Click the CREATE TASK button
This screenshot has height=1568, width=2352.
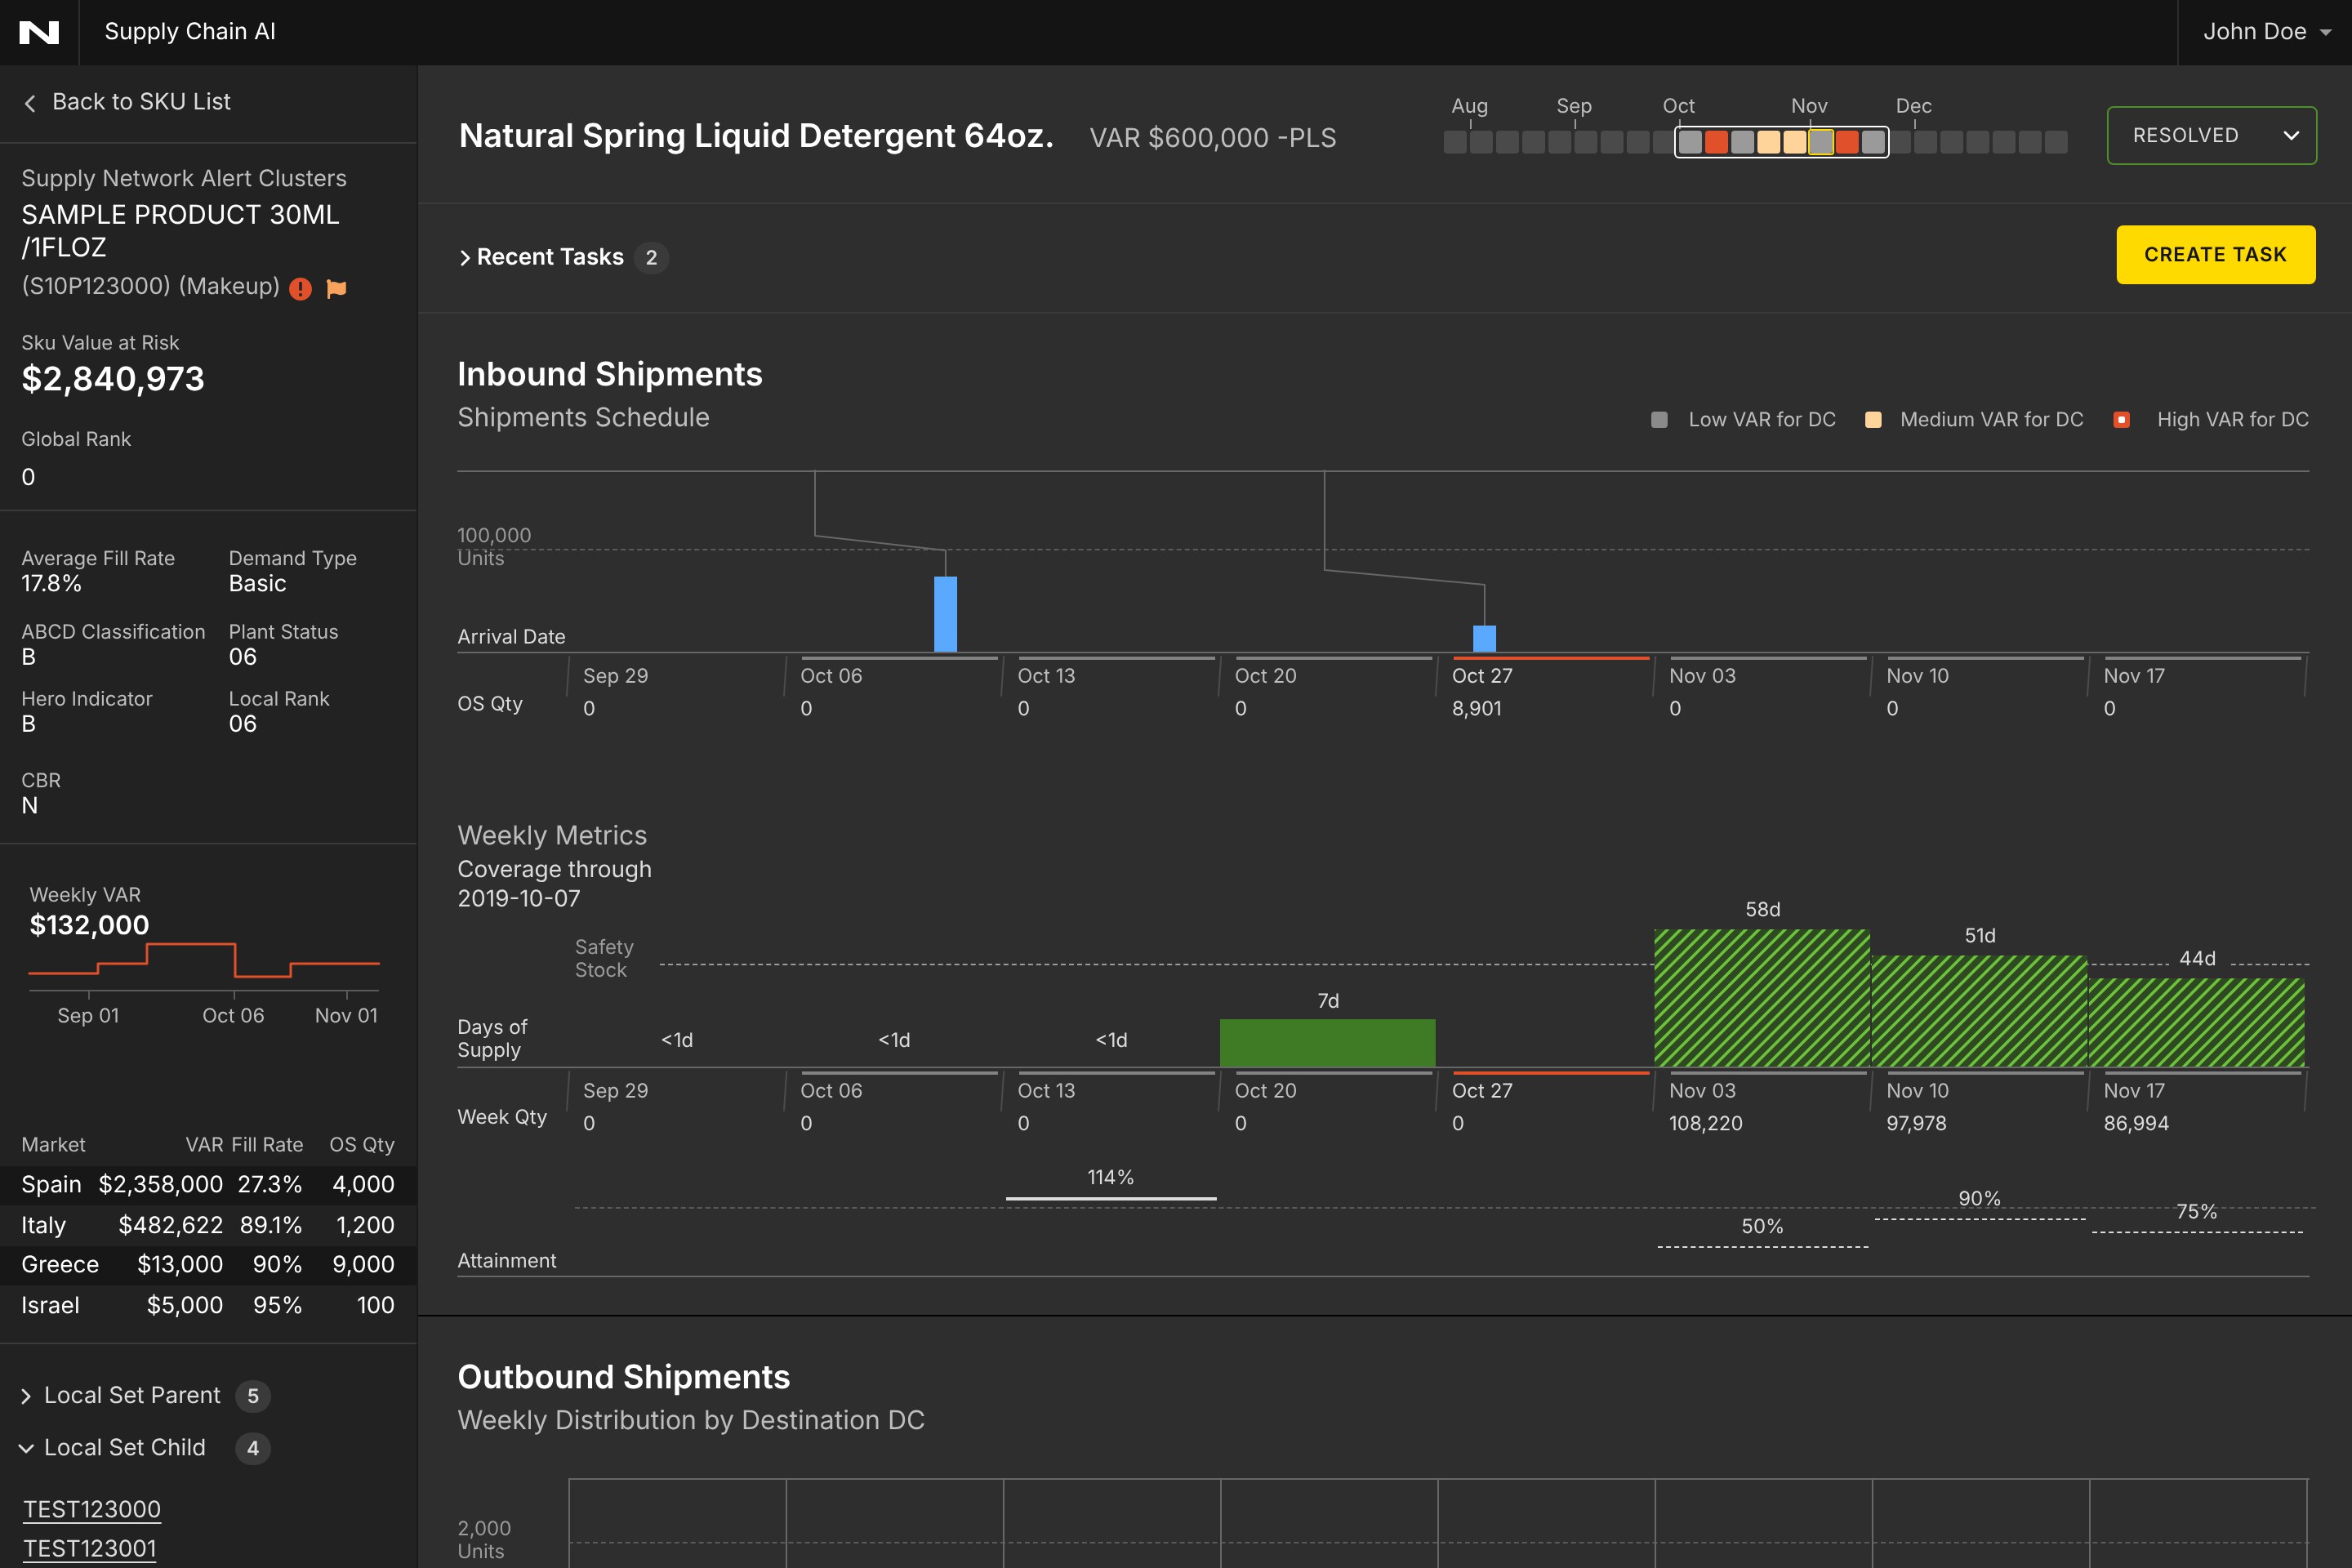click(2215, 254)
